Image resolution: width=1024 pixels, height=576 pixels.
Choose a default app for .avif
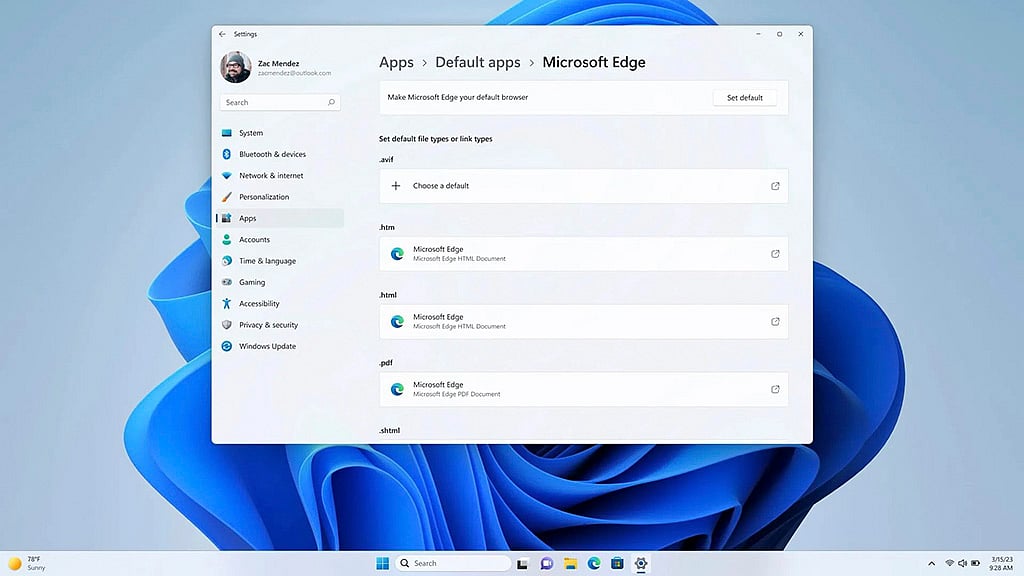pyautogui.click(x=584, y=186)
